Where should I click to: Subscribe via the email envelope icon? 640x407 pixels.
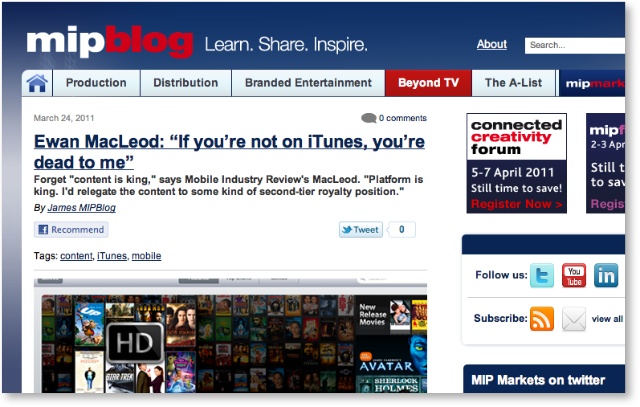click(573, 319)
